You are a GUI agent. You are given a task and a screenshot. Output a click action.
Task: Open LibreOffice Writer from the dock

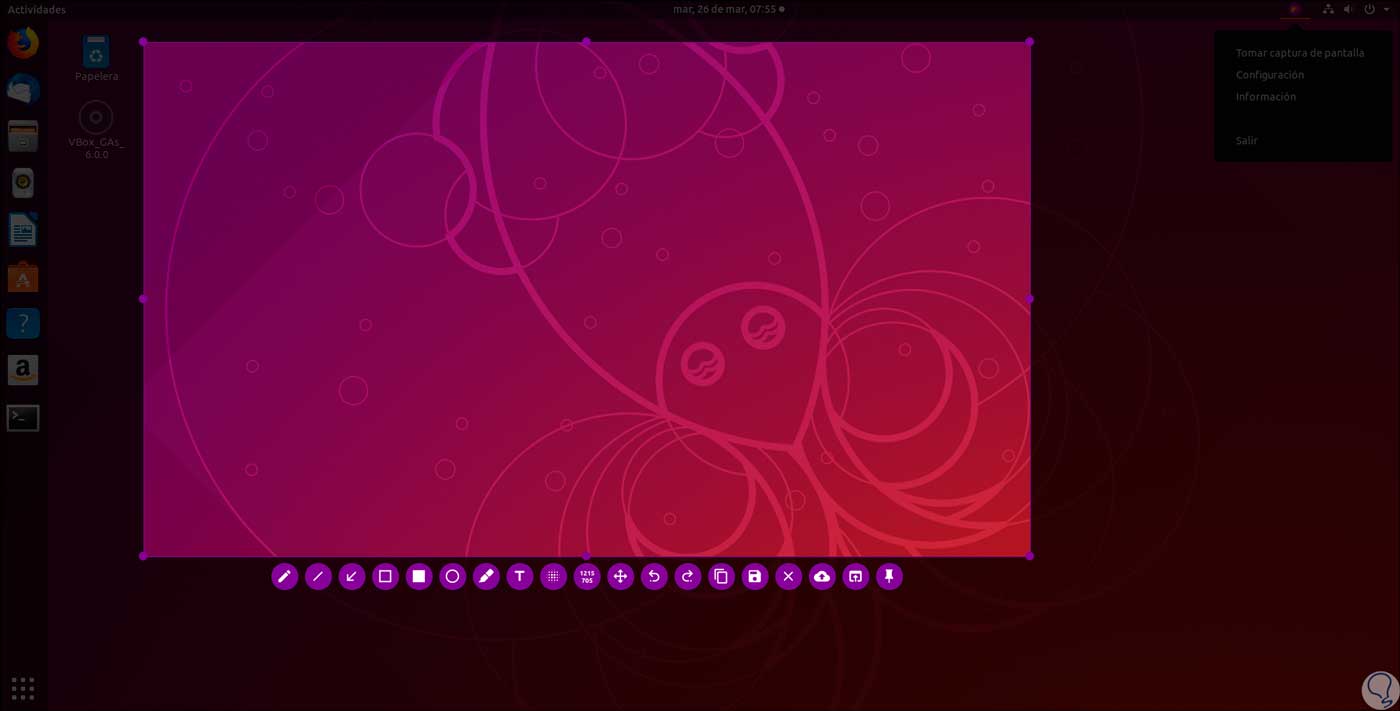(23, 230)
